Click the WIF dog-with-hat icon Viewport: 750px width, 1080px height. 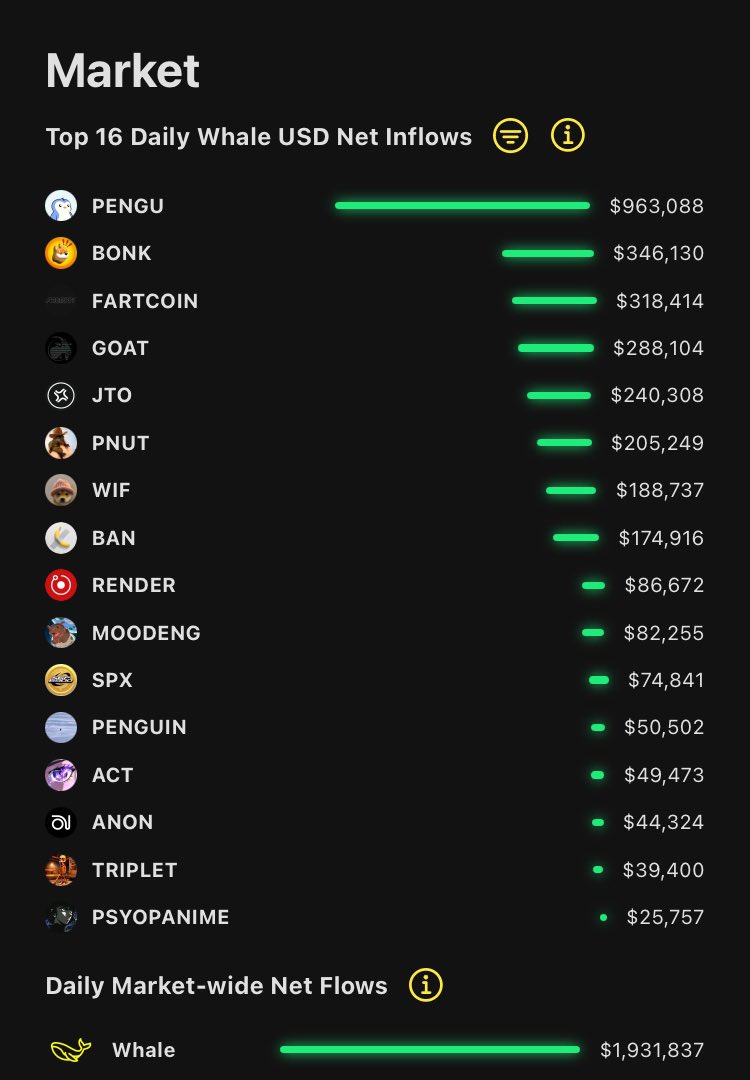pyautogui.click(x=61, y=490)
